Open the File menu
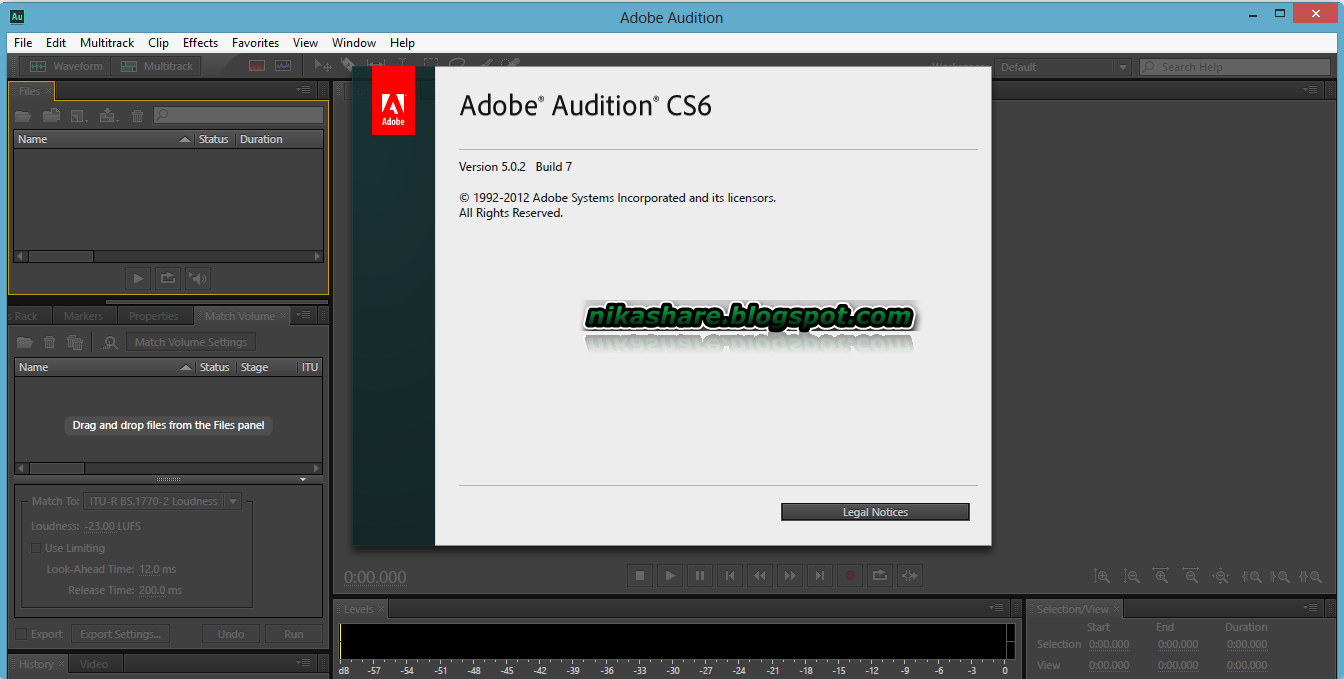Screen dimensions: 1344x679 click(23, 43)
